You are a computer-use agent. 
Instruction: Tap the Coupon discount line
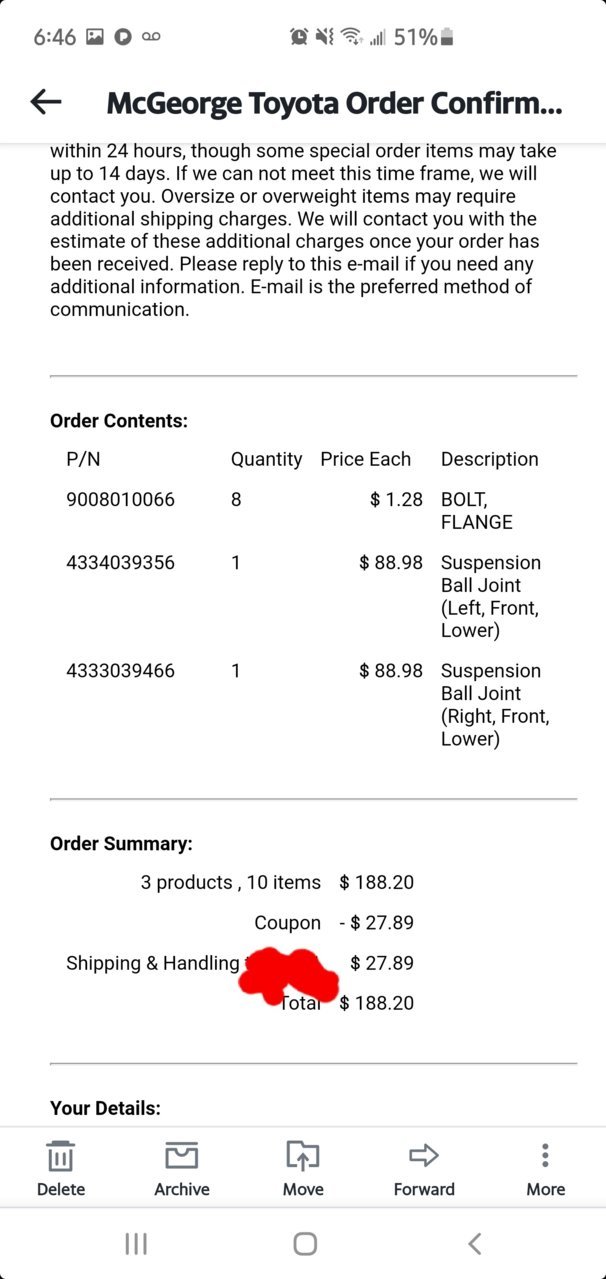(x=334, y=923)
